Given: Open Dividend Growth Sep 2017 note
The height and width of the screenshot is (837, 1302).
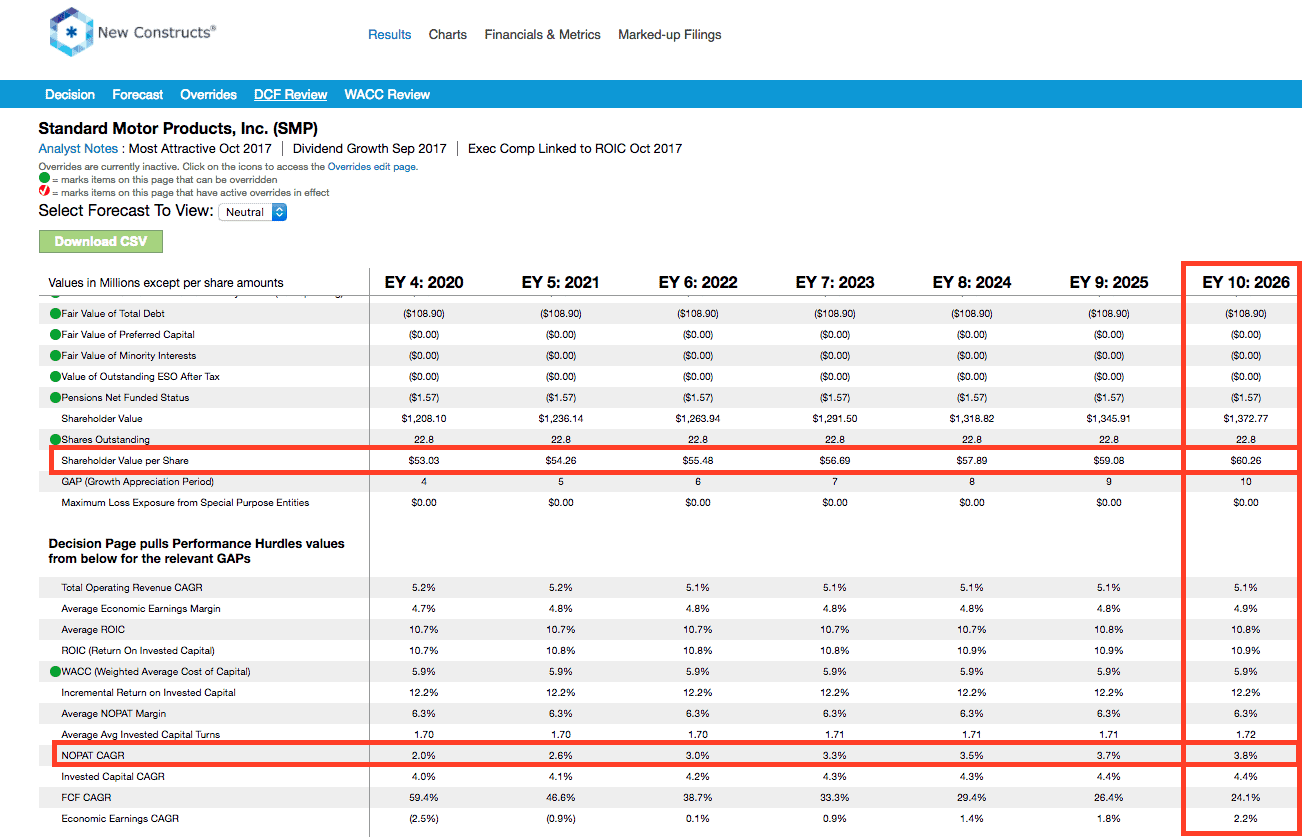Looking at the screenshot, I should [x=369, y=148].
